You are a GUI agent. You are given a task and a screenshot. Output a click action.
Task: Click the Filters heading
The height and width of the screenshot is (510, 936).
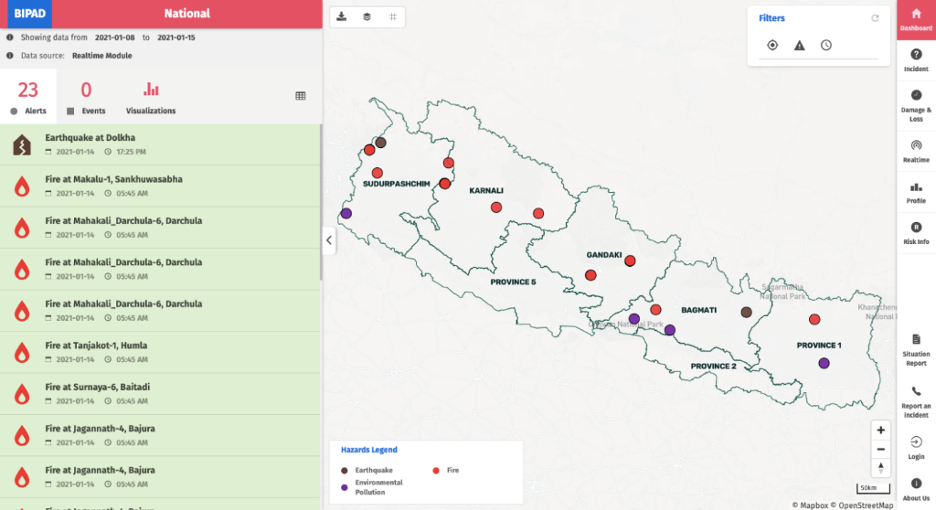click(771, 18)
